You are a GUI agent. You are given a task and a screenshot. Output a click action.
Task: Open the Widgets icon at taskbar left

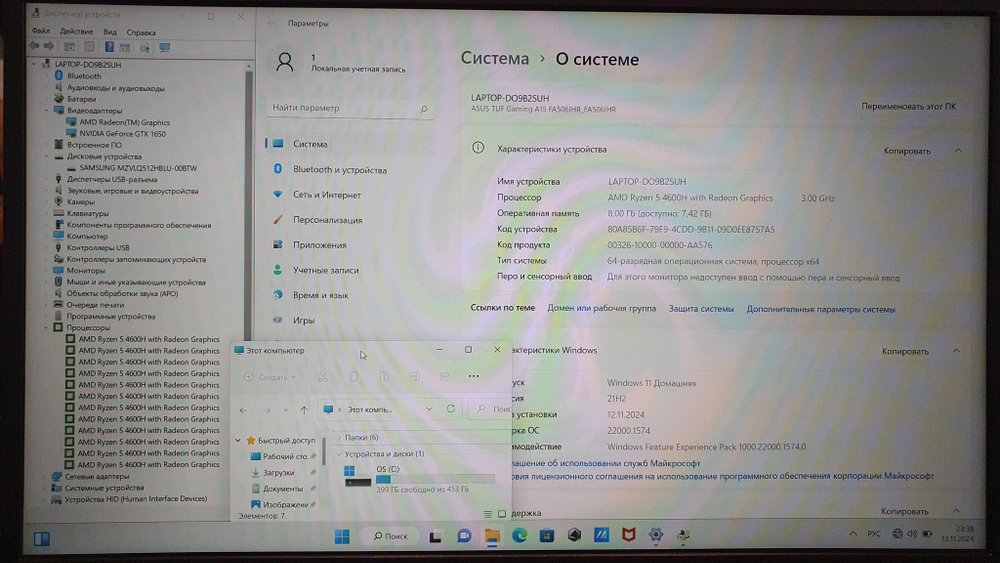pyautogui.click(x=42, y=539)
